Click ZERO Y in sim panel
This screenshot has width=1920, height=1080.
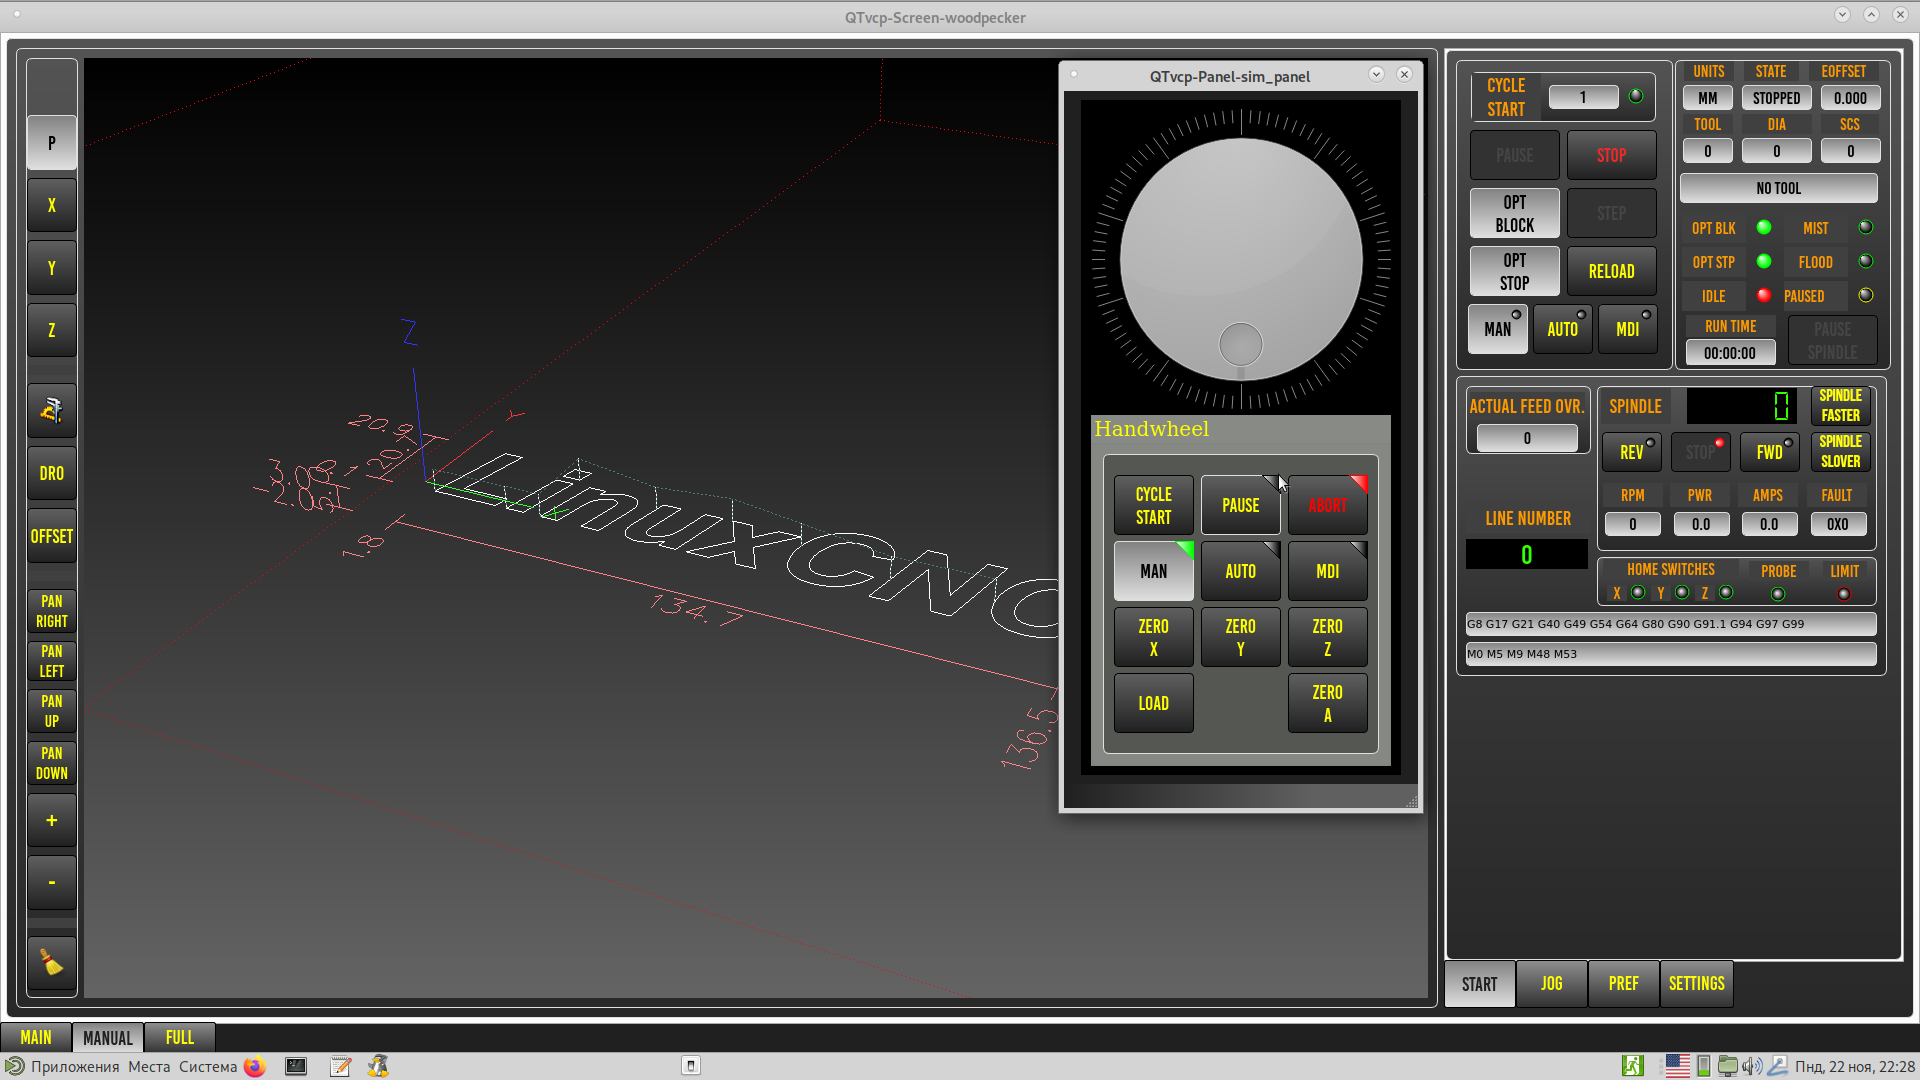tap(1241, 637)
